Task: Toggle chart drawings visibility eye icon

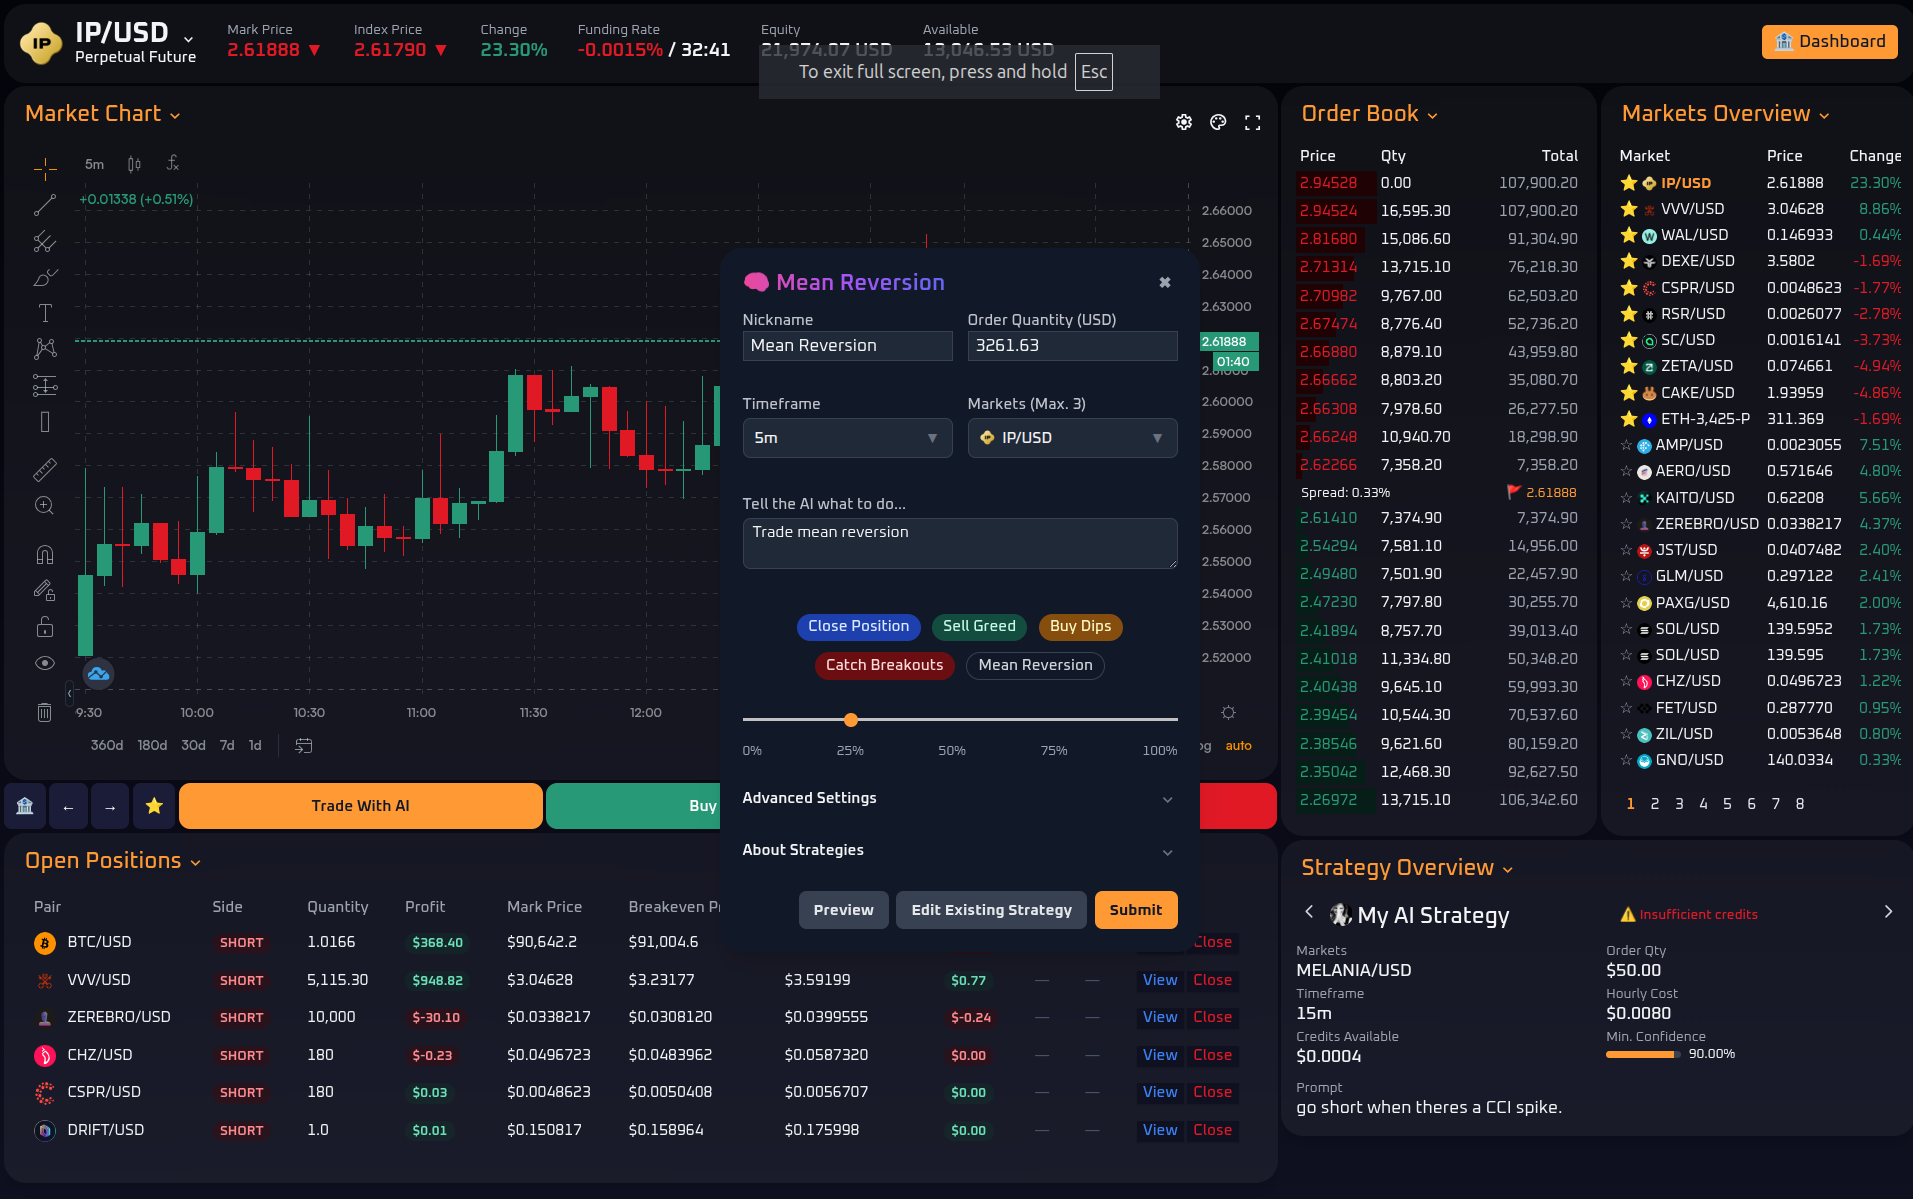Action: tap(44, 663)
